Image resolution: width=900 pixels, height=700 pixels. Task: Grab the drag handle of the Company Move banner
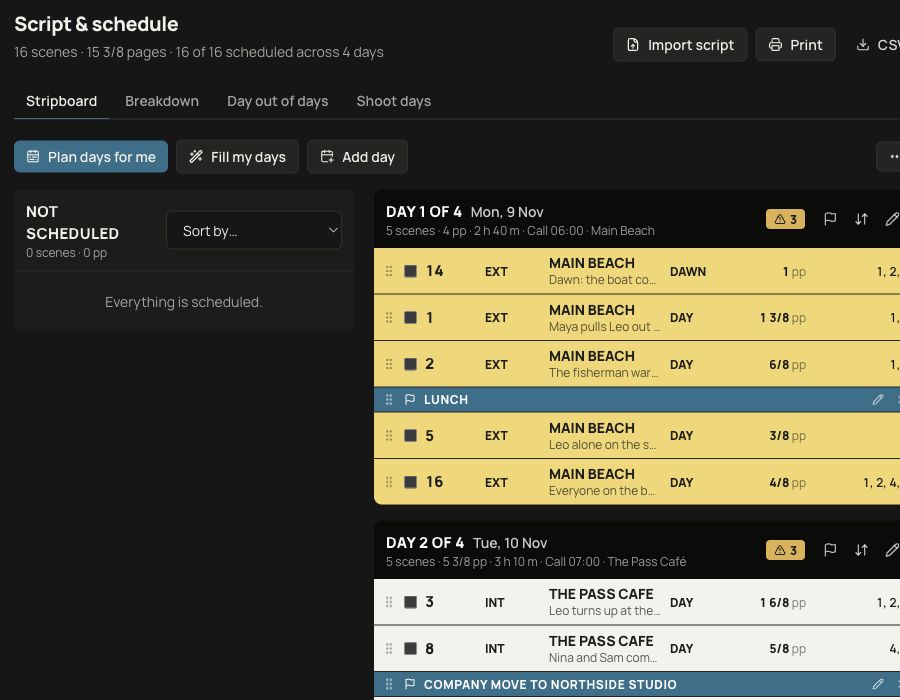389,684
